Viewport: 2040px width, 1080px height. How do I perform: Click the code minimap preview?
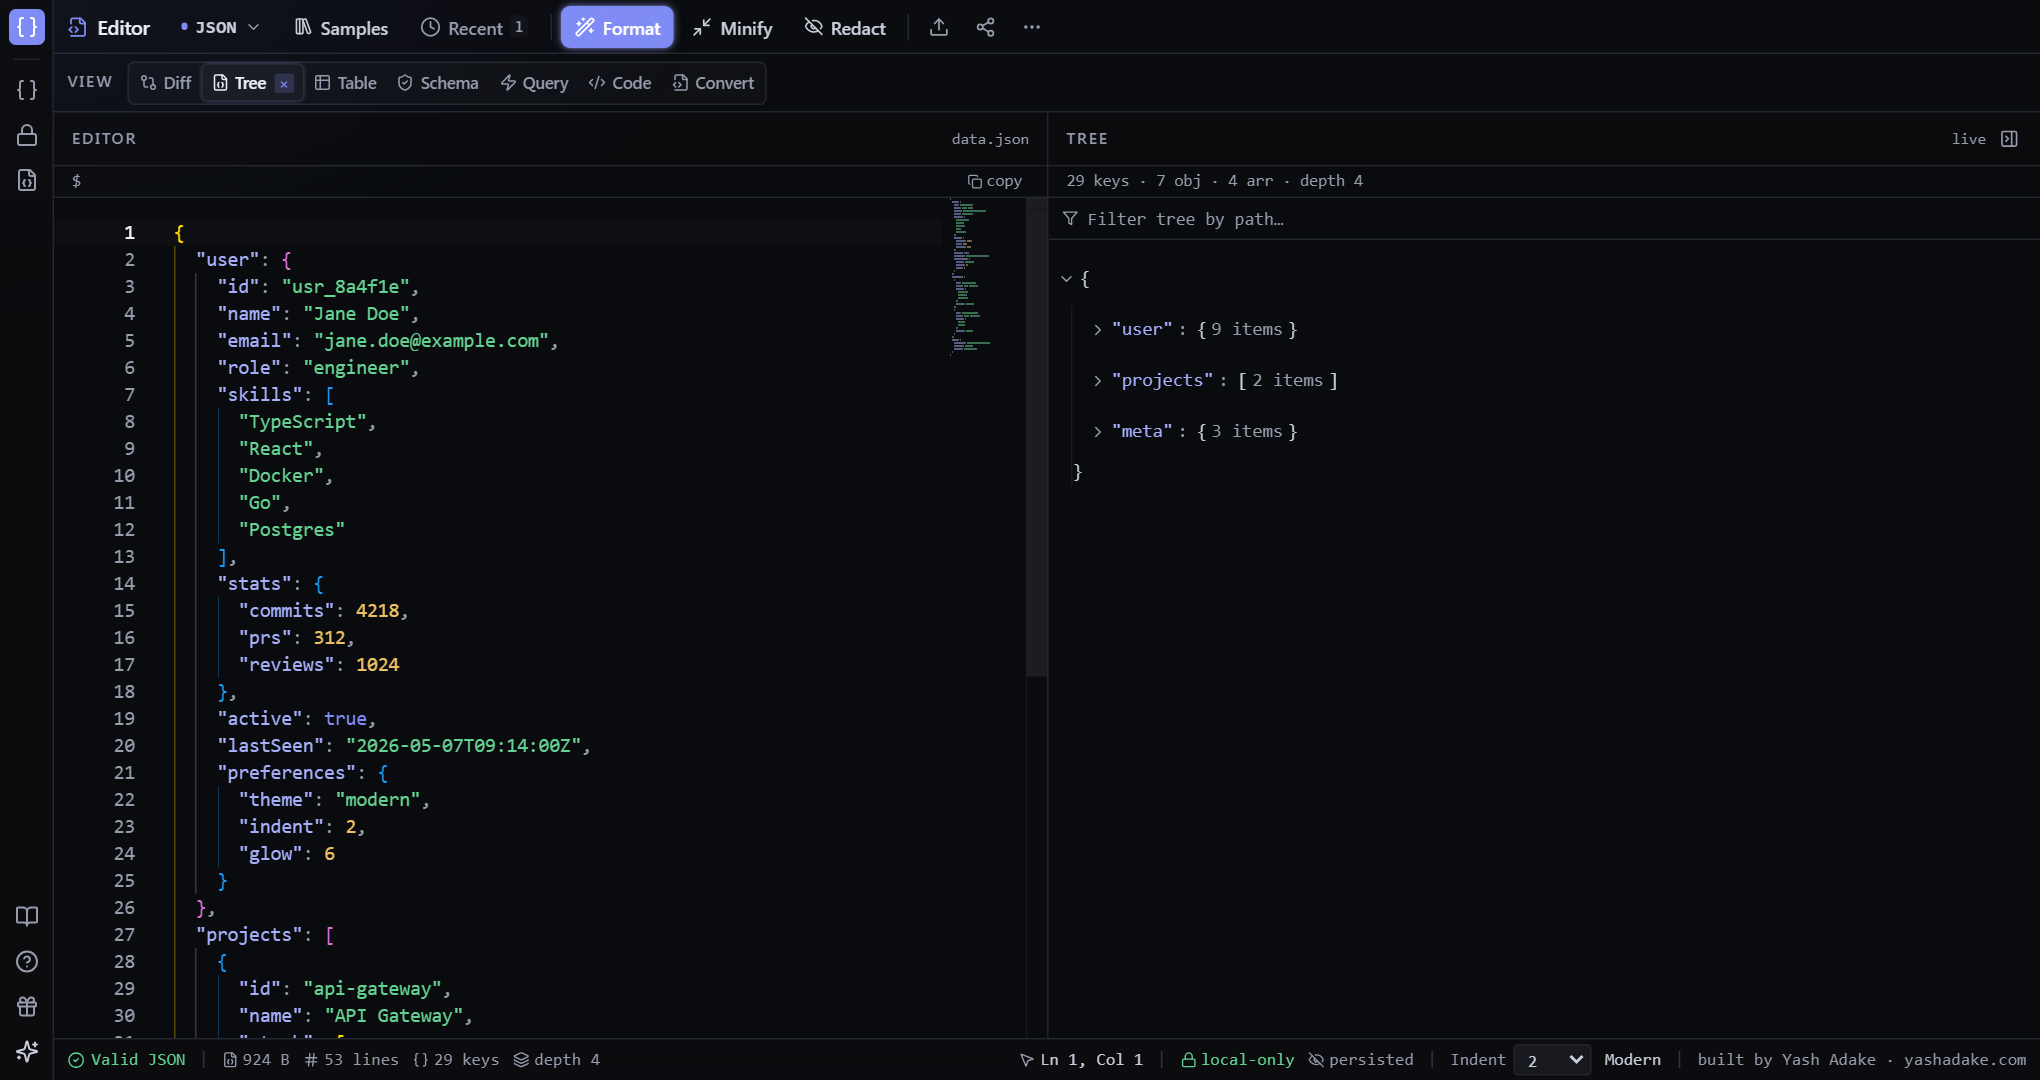click(x=971, y=277)
